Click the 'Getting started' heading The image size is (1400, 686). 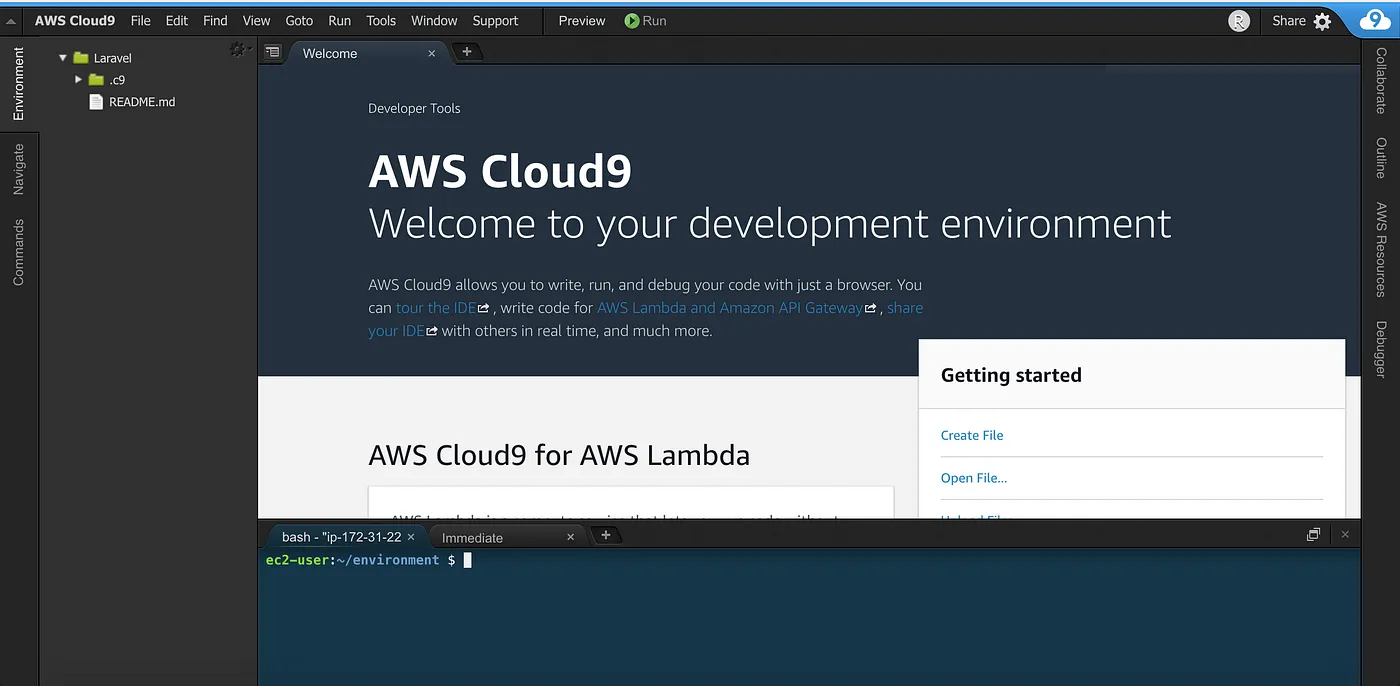tap(1011, 375)
